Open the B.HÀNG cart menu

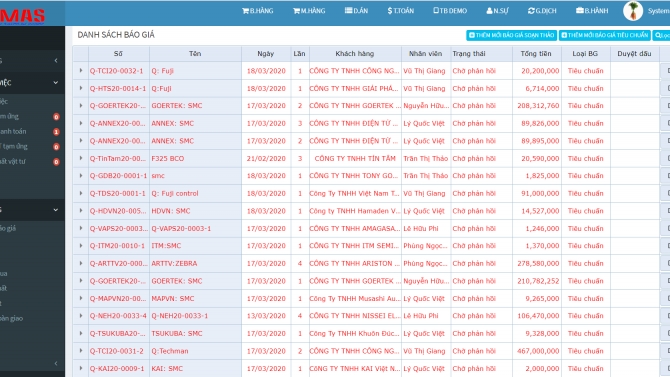click(x=258, y=11)
